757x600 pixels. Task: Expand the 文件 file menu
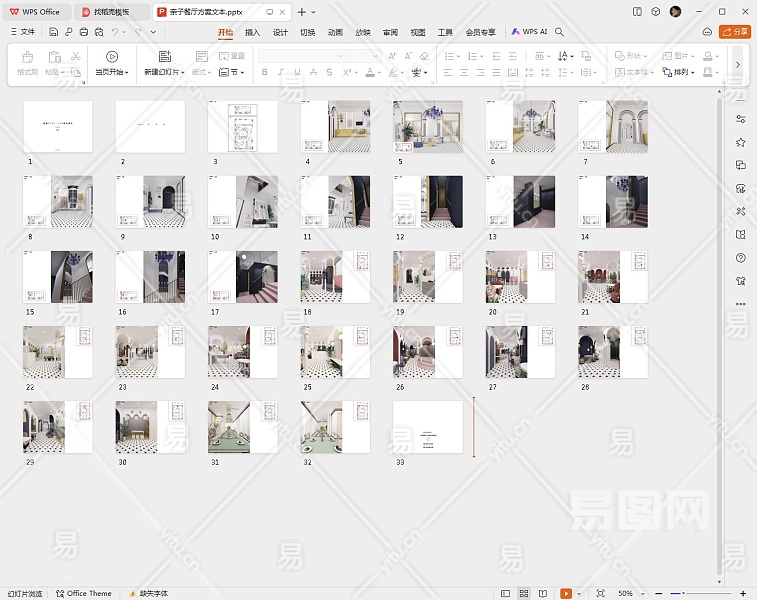pos(22,32)
